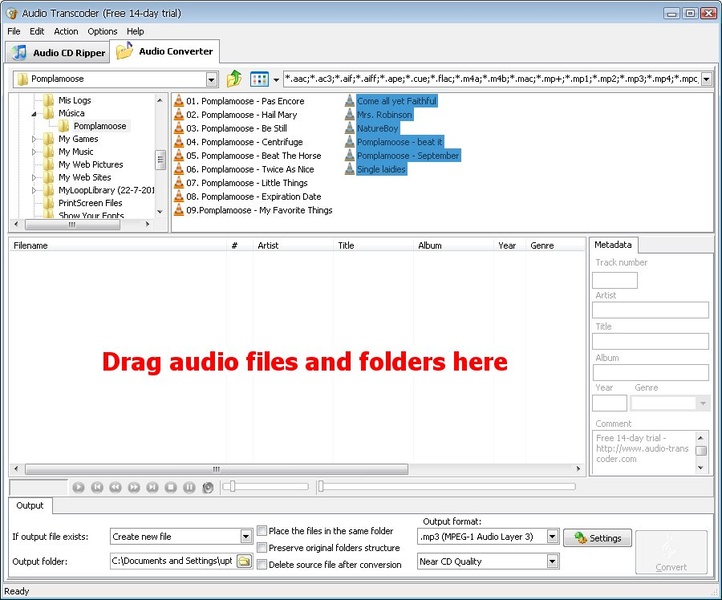The image size is (722, 600).
Task: Click the Title metadata input field
Action: pyautogui.click(x=650, y=341)
